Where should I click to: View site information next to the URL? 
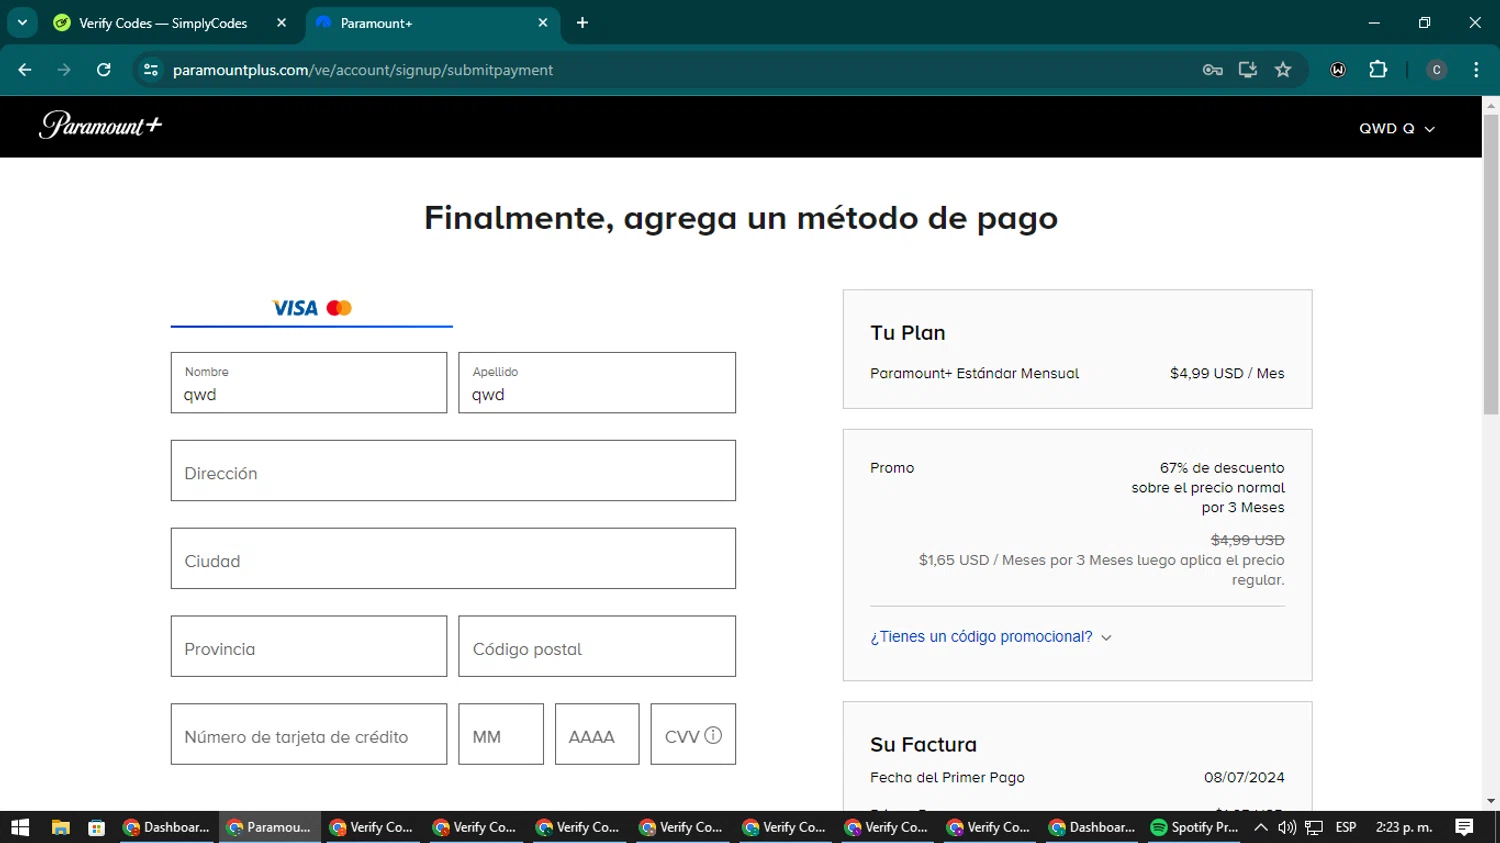[x=151, y=70]
